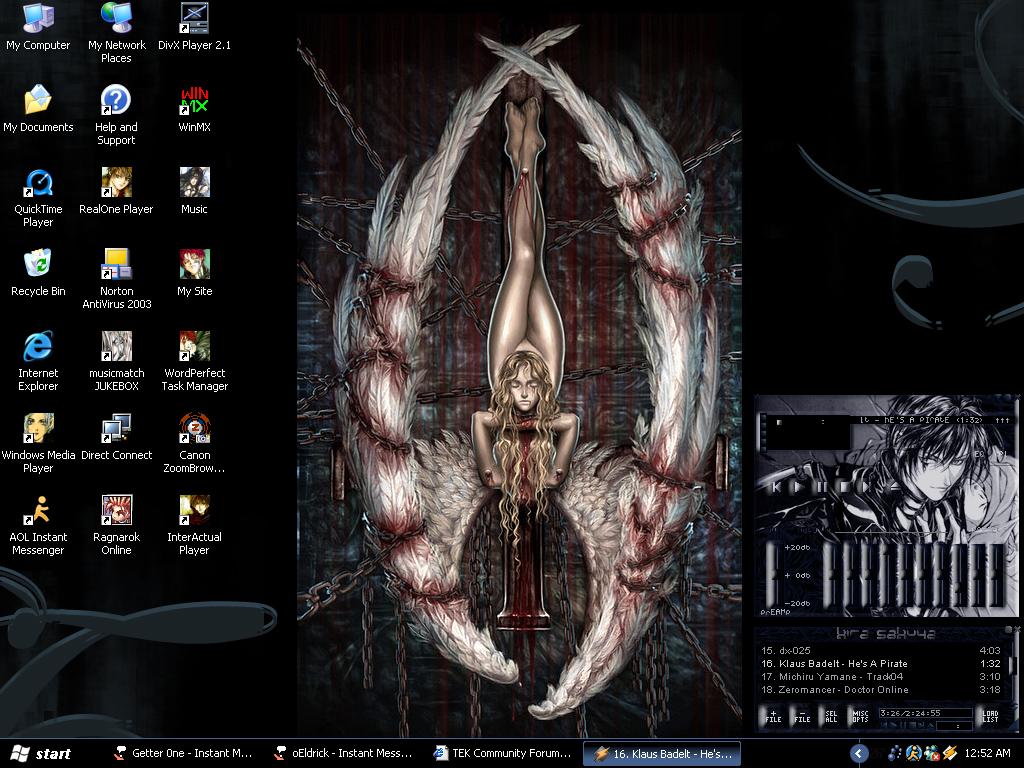
Task: Select the InterActual Player shortcut
Action: [194, 525]
